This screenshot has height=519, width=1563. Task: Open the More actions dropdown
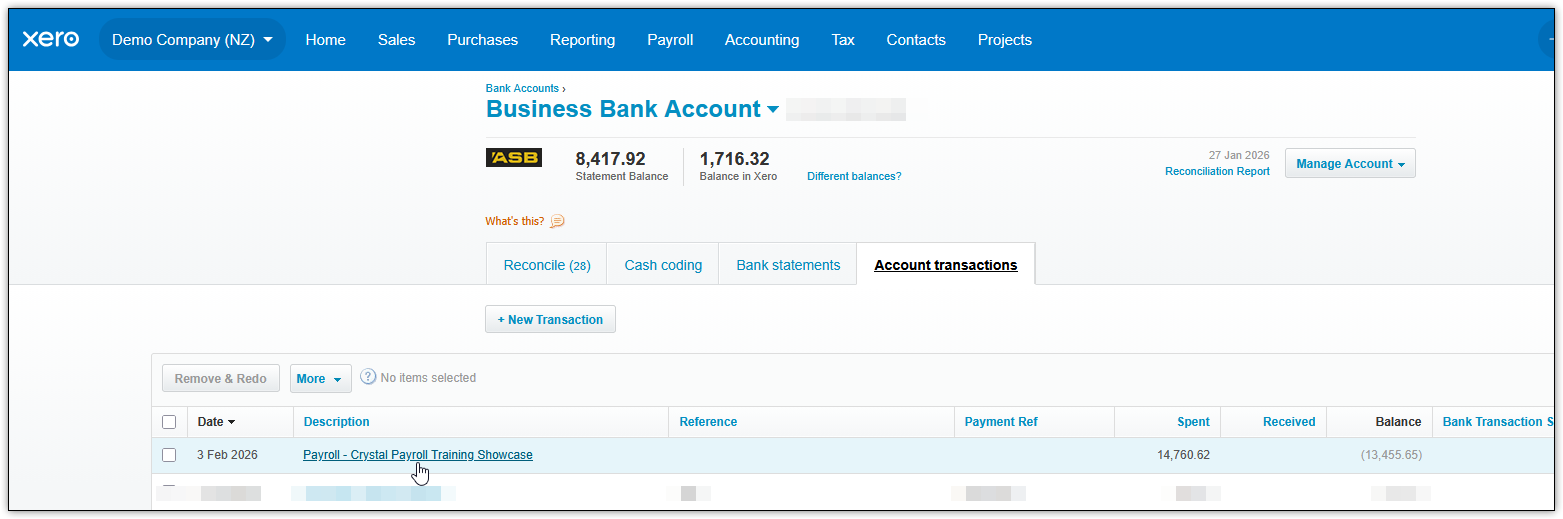tap(320, 379)
